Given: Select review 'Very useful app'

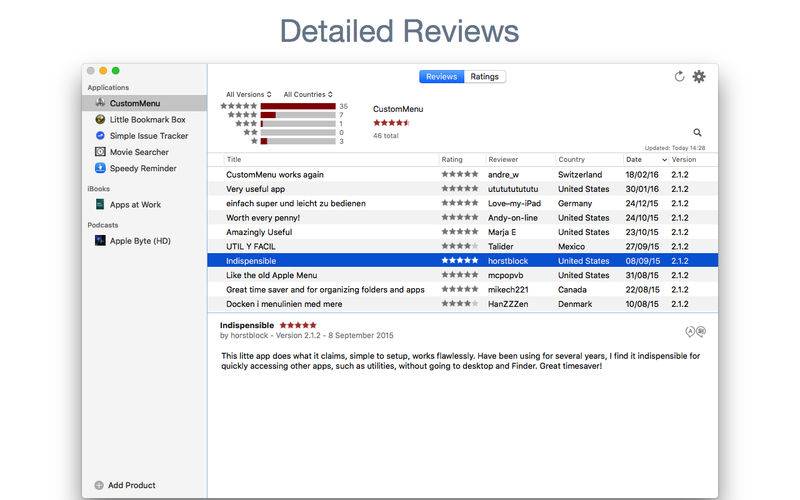Looking at the screenshot, I should (x=463, y=189).
